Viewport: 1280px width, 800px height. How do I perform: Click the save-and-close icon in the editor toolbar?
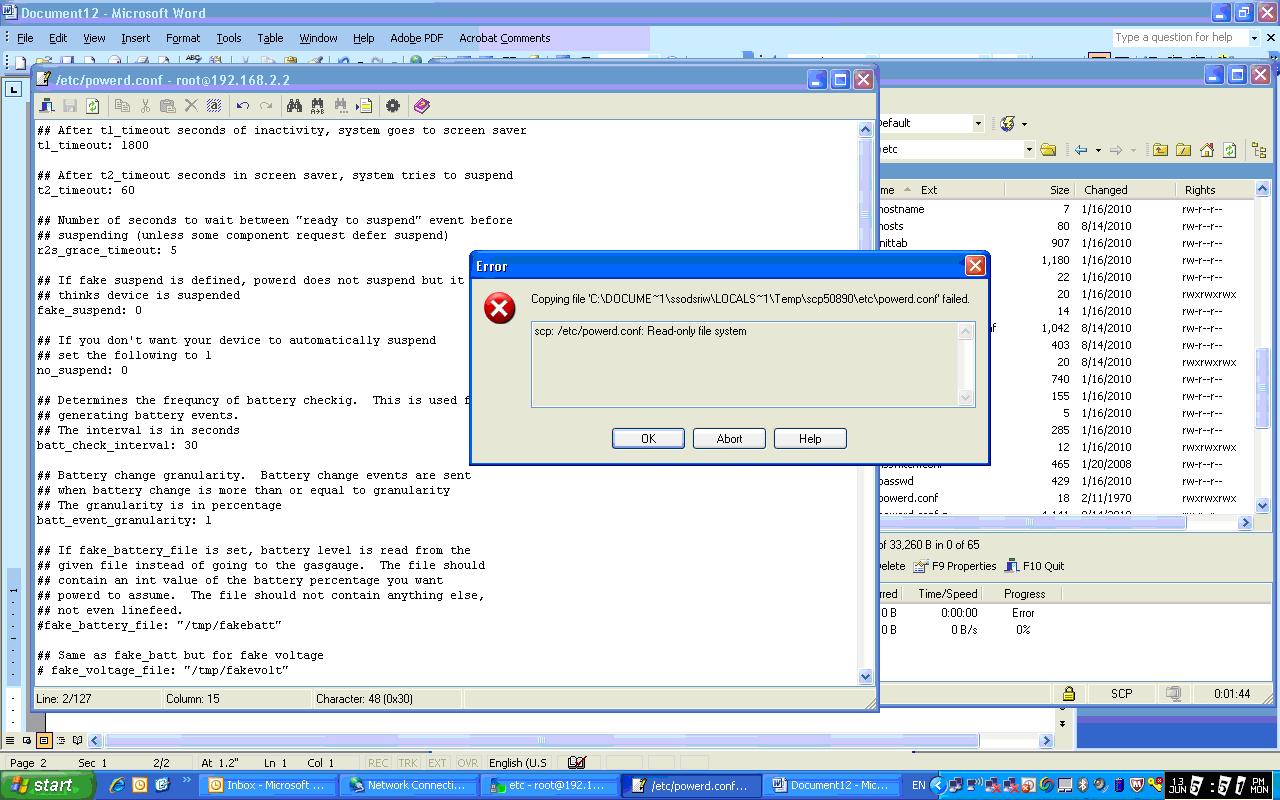click(x=47, y=106)
